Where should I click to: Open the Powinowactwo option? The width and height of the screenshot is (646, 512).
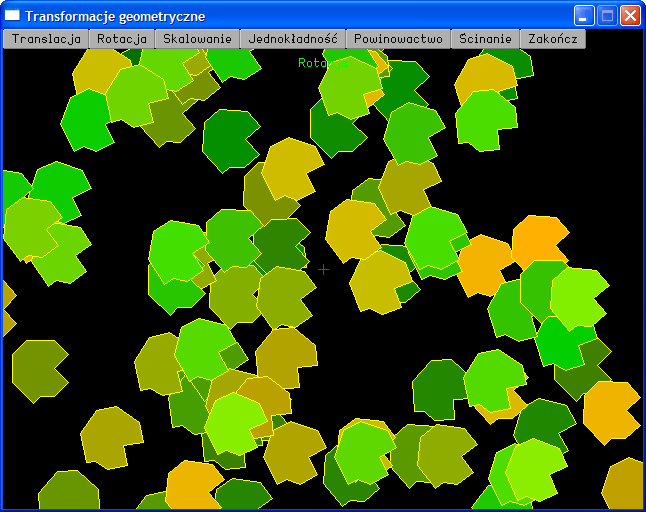[x=398, y=39]
